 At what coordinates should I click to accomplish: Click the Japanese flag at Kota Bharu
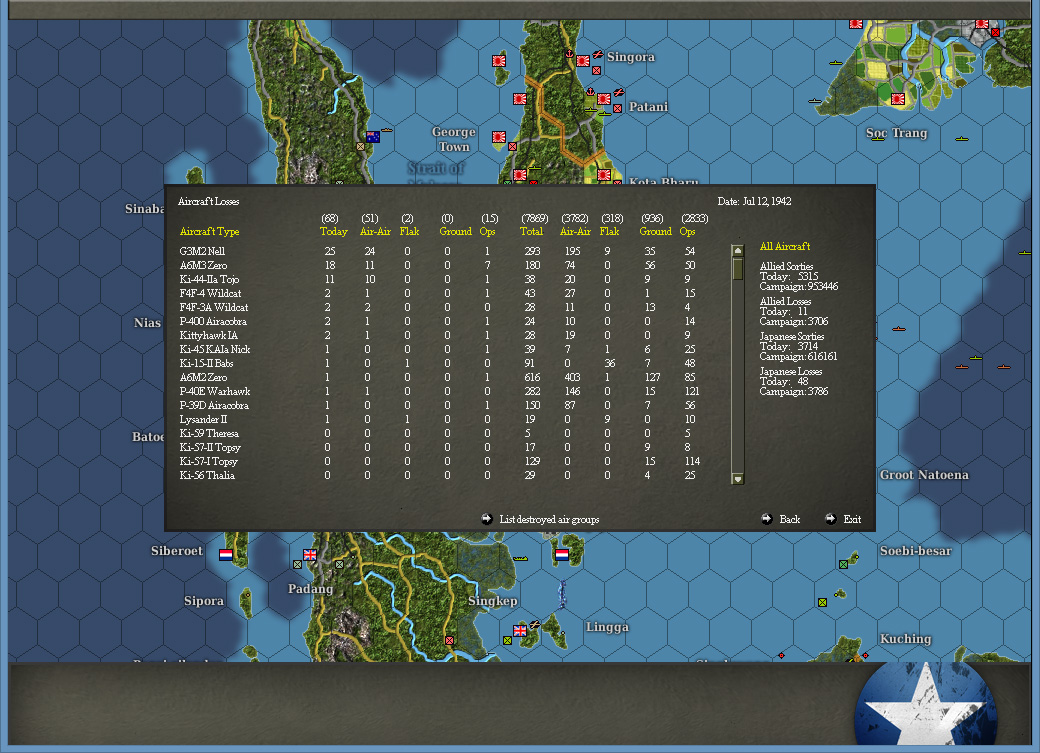[604, 175]
